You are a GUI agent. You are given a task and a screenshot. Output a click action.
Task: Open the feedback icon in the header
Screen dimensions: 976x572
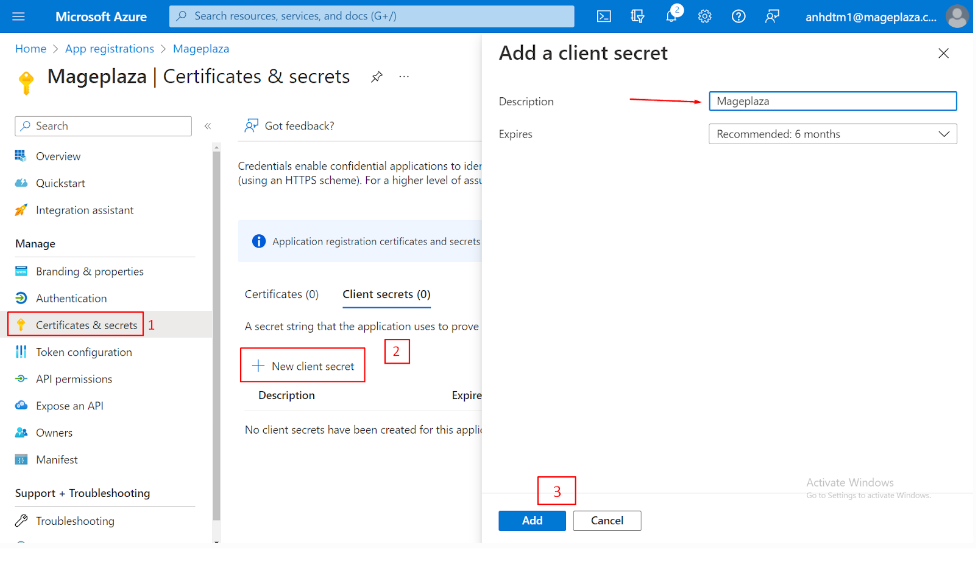(771, 17)
